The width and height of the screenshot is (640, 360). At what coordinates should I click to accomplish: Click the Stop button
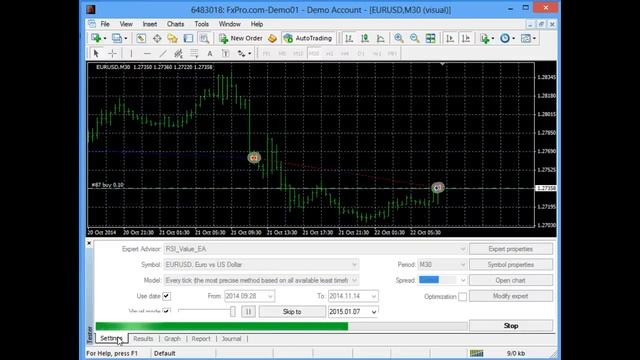[511, 326]
